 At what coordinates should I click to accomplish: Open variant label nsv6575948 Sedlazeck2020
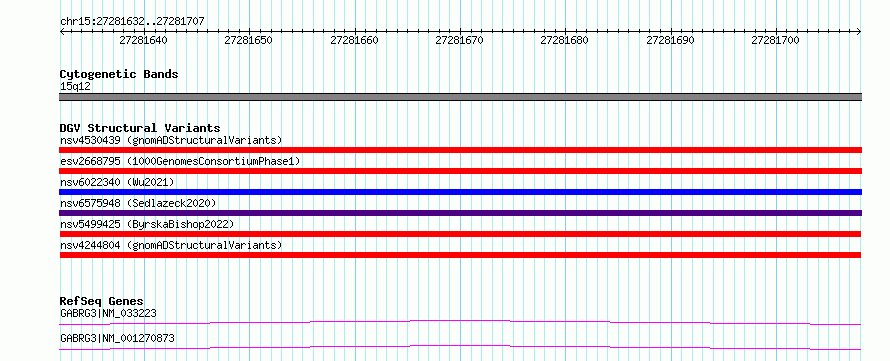click(138, 203)
